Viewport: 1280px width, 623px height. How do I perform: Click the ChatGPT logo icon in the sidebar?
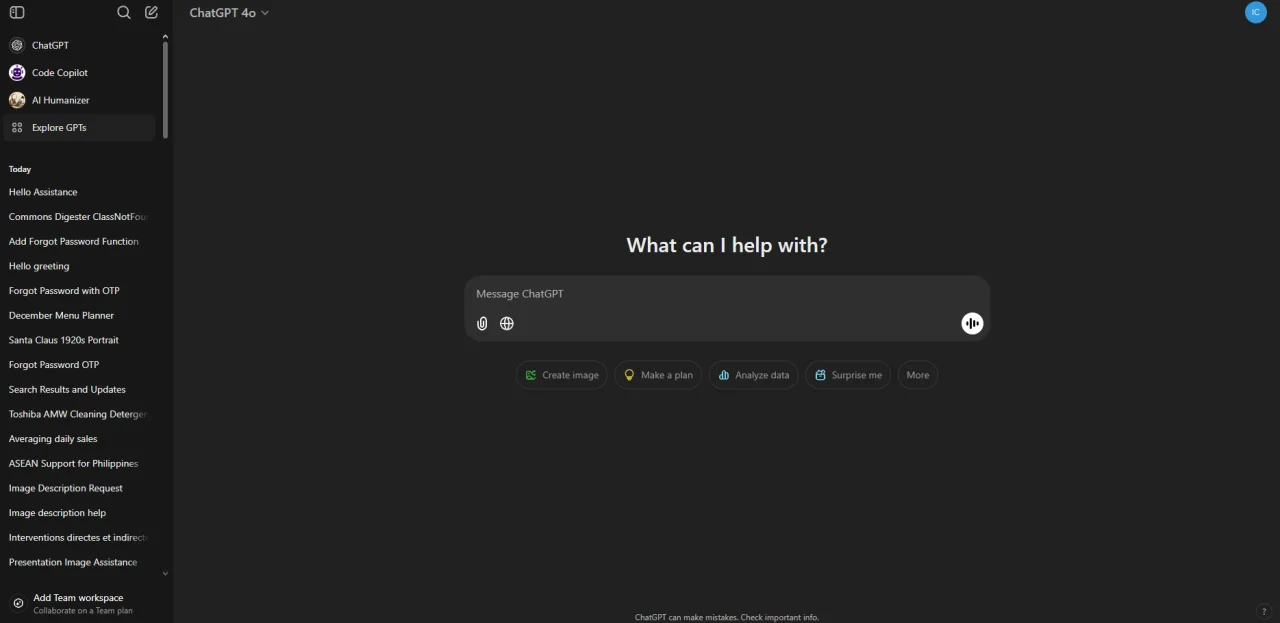[17, 45]
